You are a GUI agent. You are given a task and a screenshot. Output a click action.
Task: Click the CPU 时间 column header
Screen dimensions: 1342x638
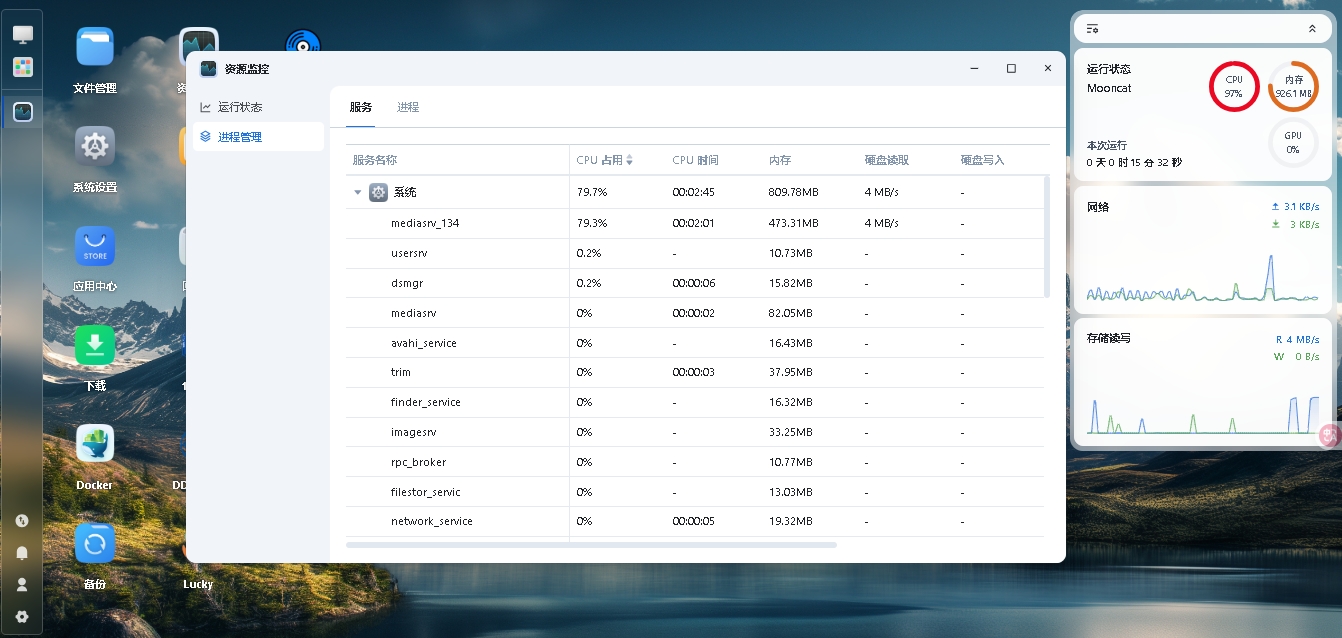point(695,160)
